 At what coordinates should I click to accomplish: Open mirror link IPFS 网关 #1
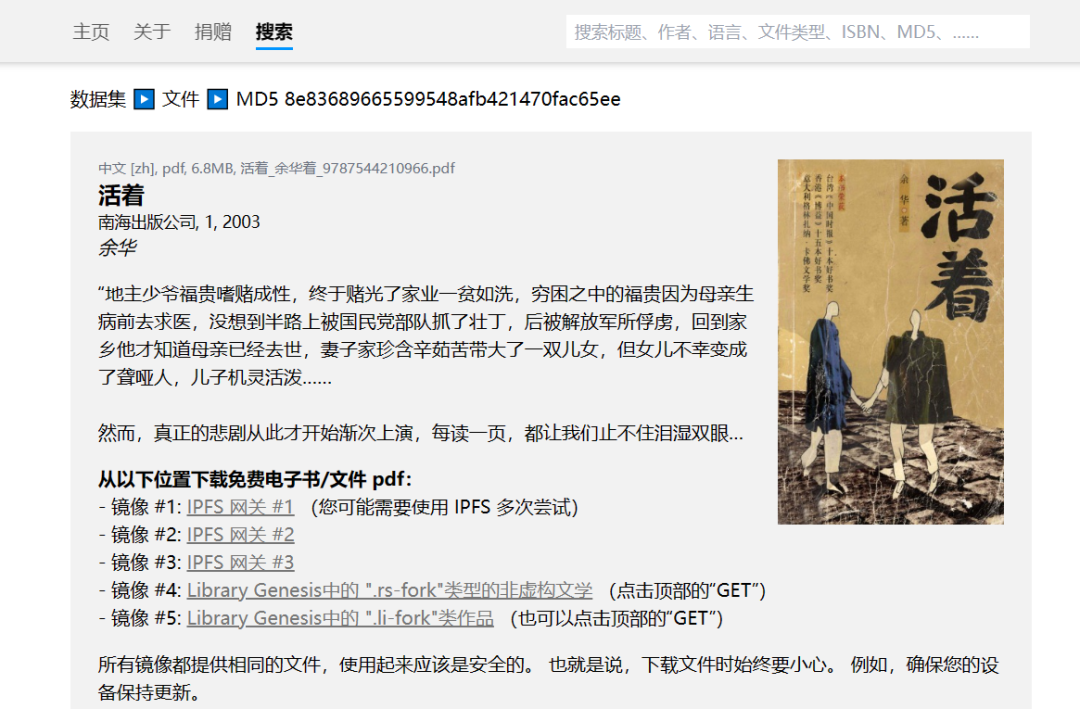pyautogui.click(x=240, y=507)
